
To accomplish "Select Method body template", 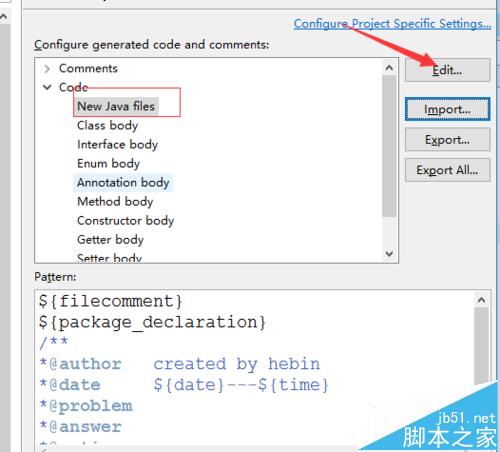I will (115, 202).
